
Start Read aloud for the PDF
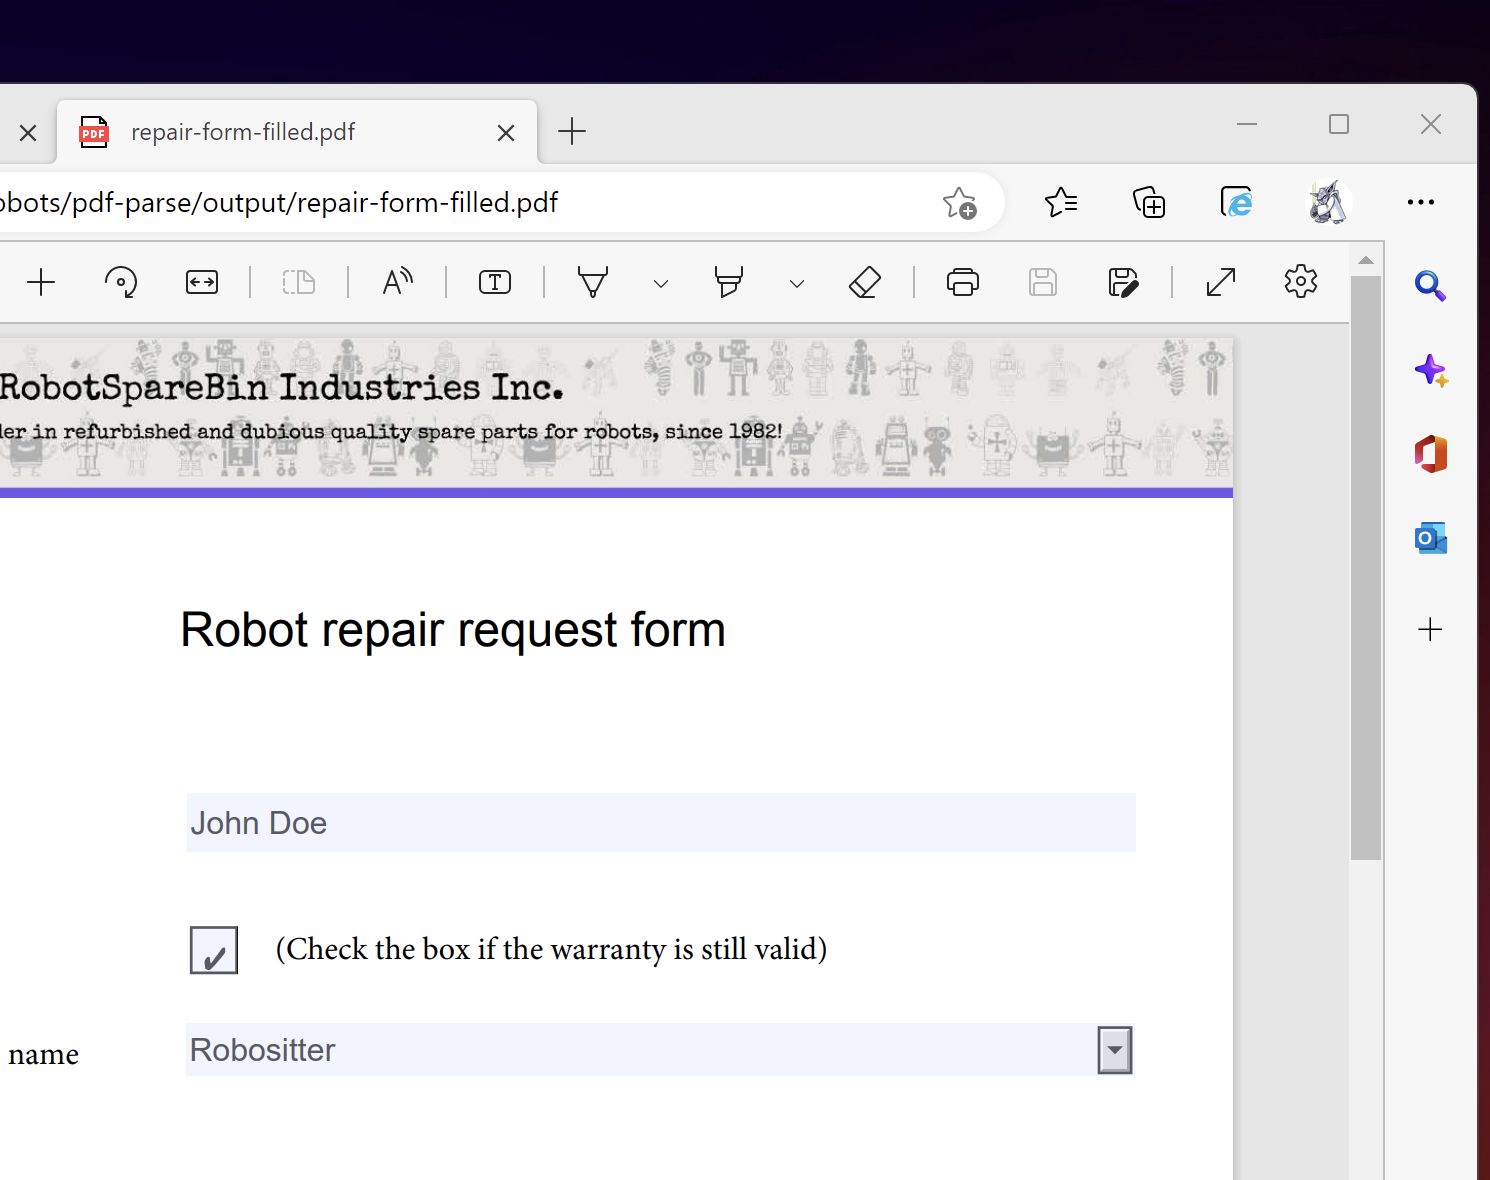pyautogui.click(x=397, y=282)
